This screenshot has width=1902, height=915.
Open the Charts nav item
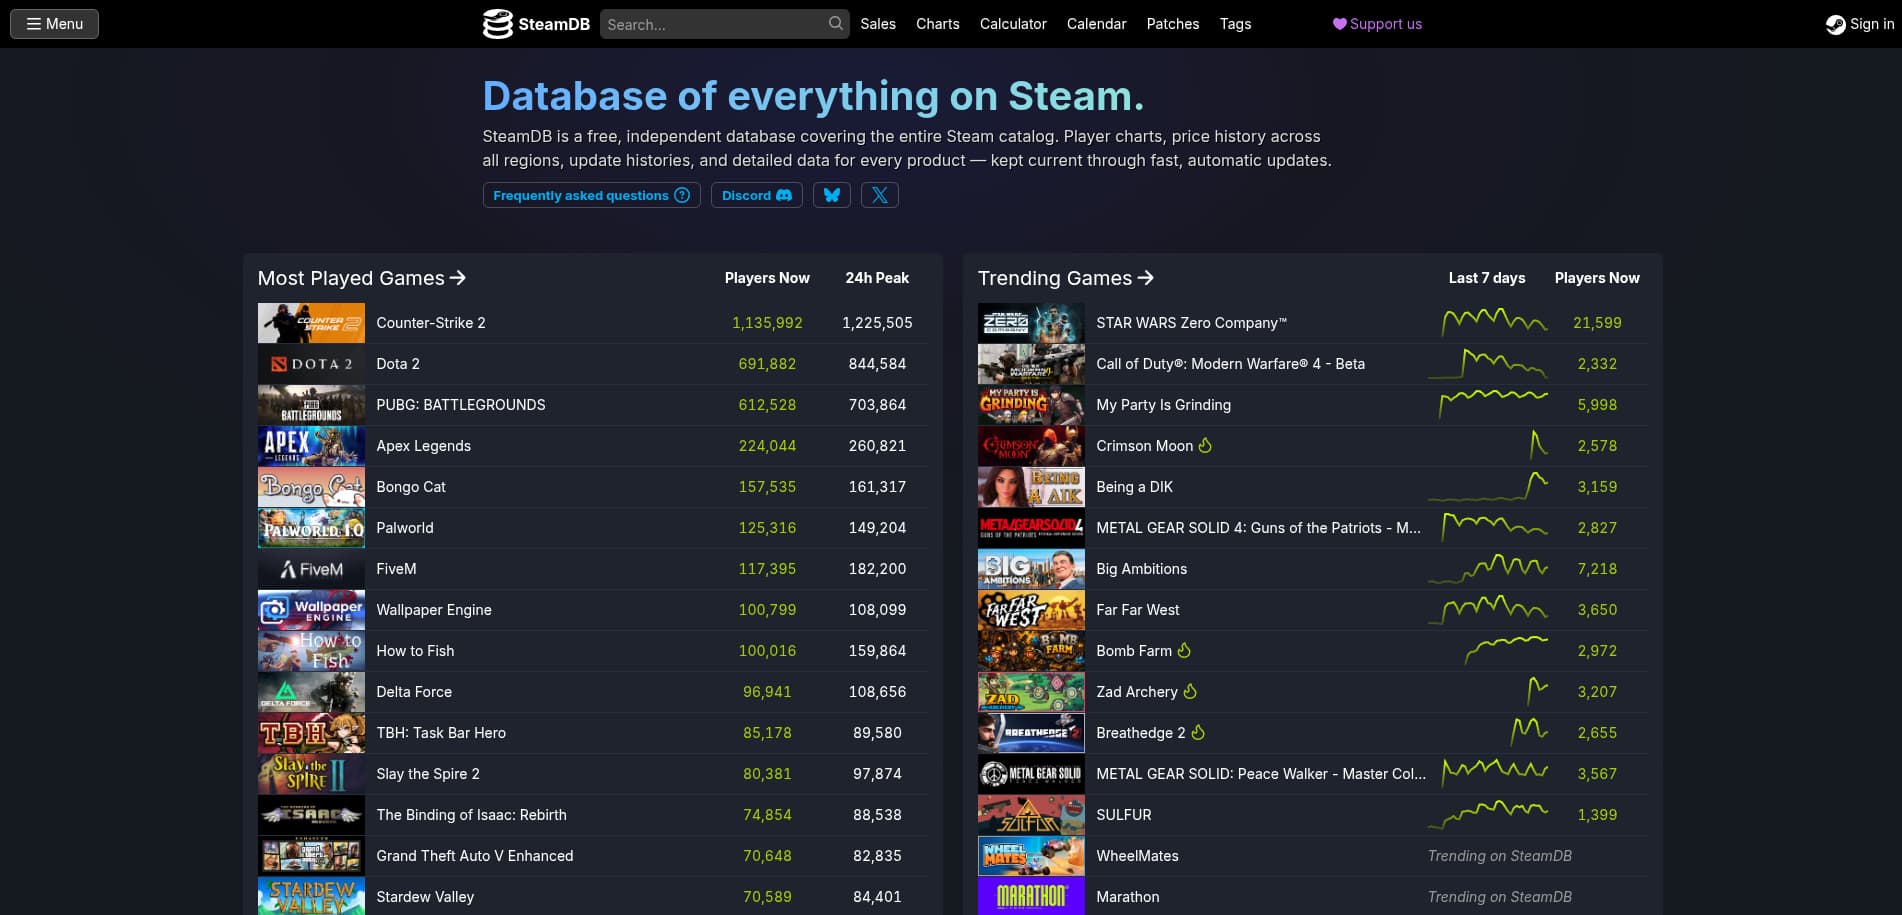[x=938, y=24]
